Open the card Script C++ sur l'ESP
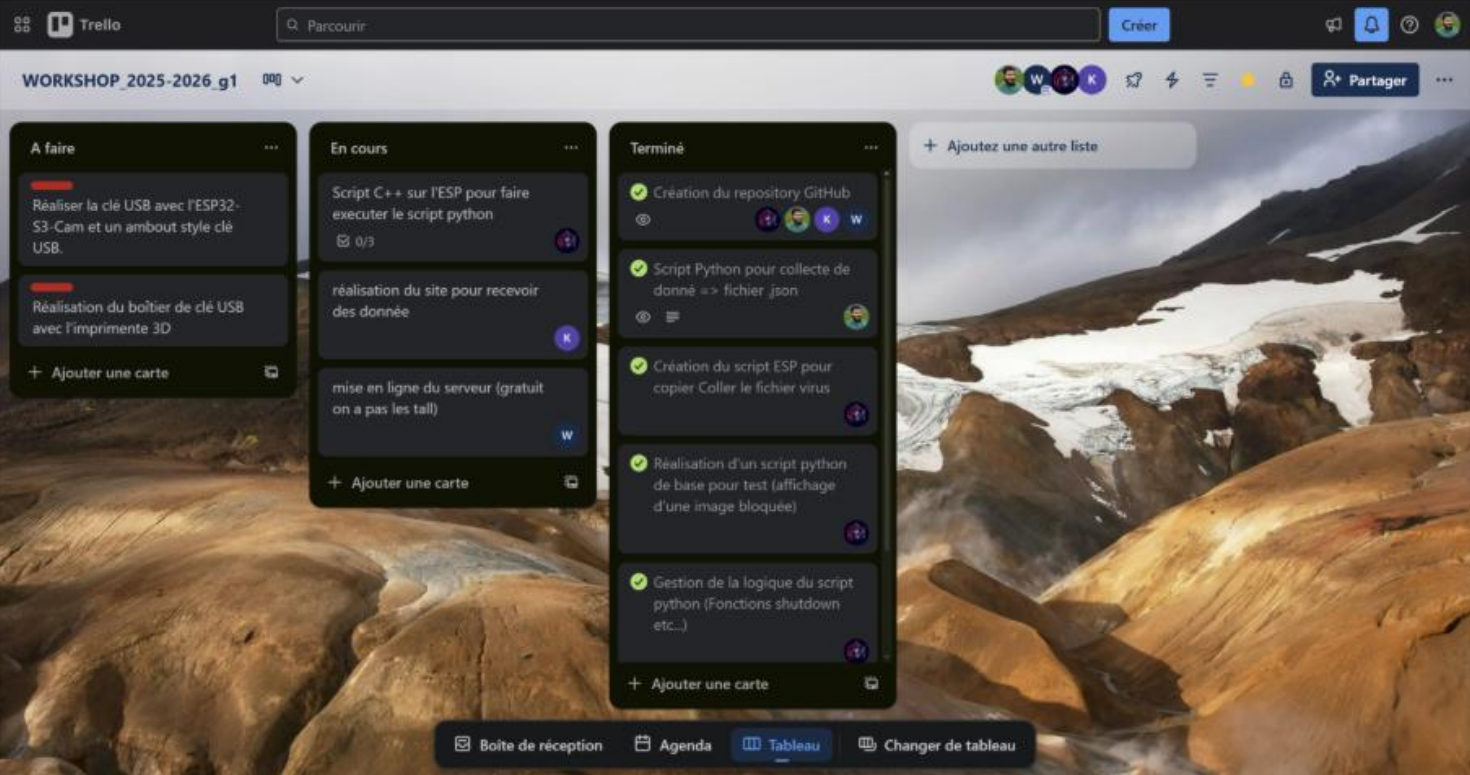This screenshot has height=775, width=1470. point(453,216)
